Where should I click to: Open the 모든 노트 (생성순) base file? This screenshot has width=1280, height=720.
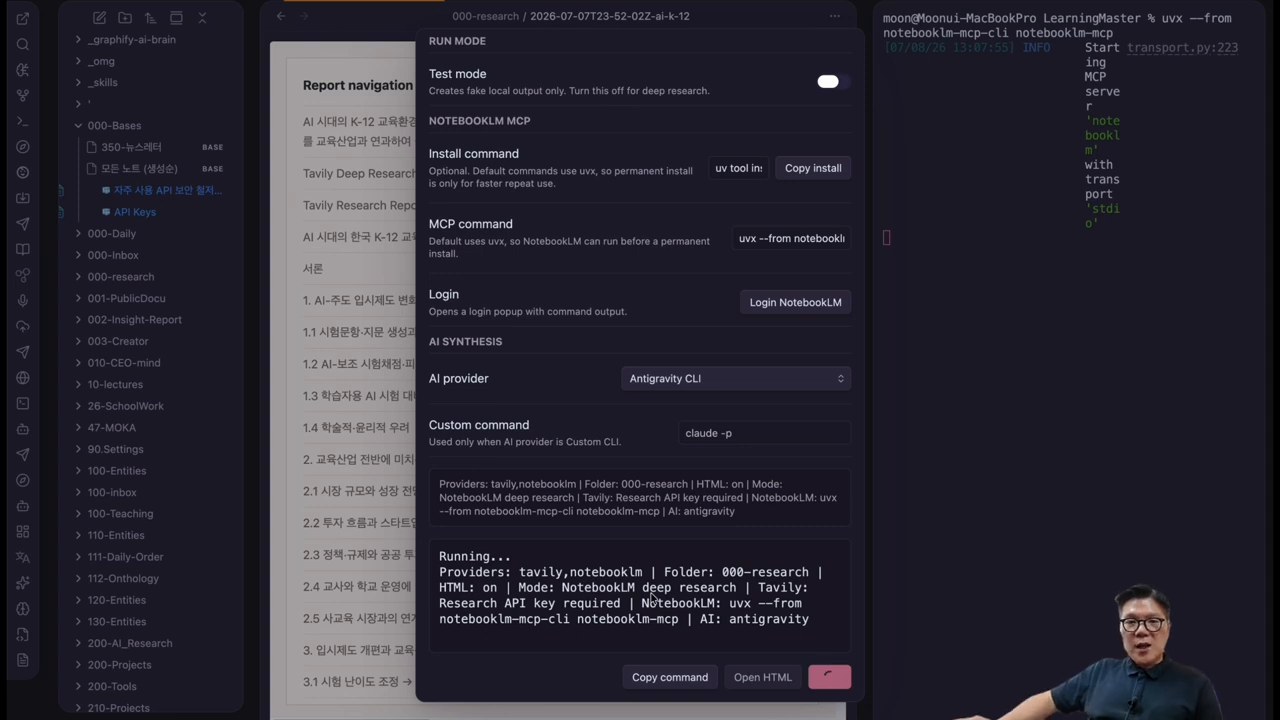coord(139,169)
